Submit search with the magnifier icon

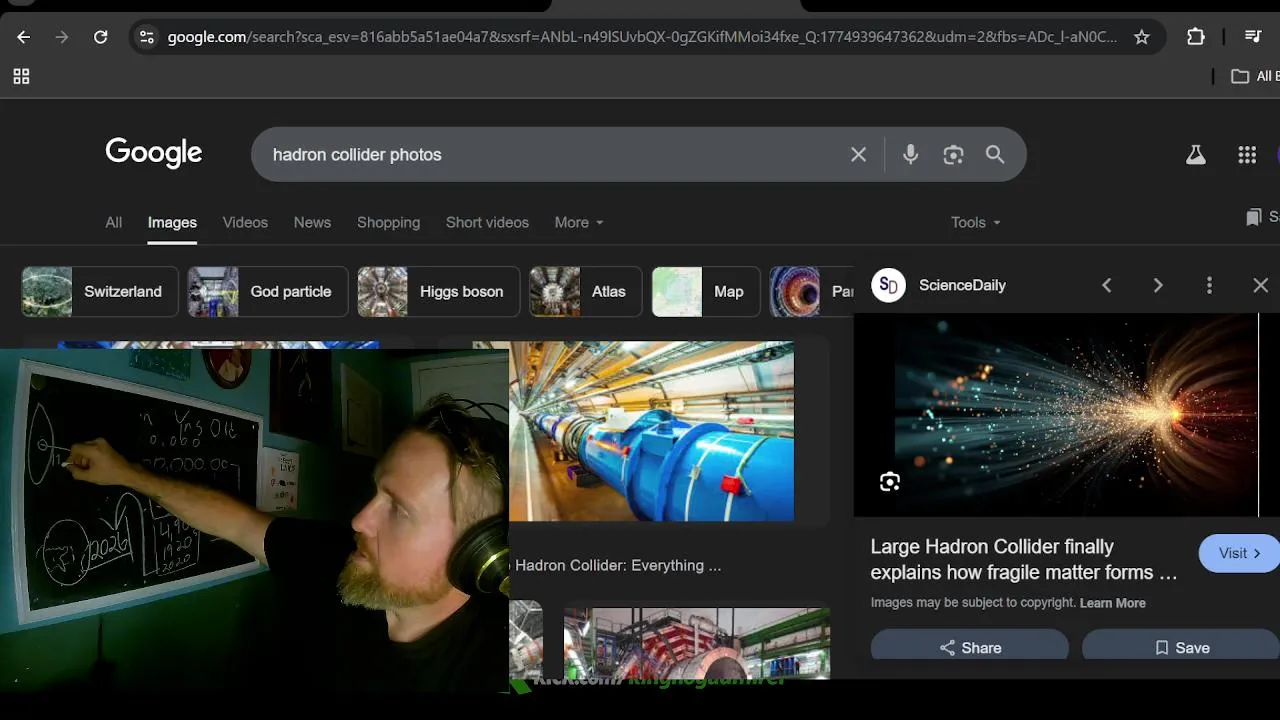(995, 154)
